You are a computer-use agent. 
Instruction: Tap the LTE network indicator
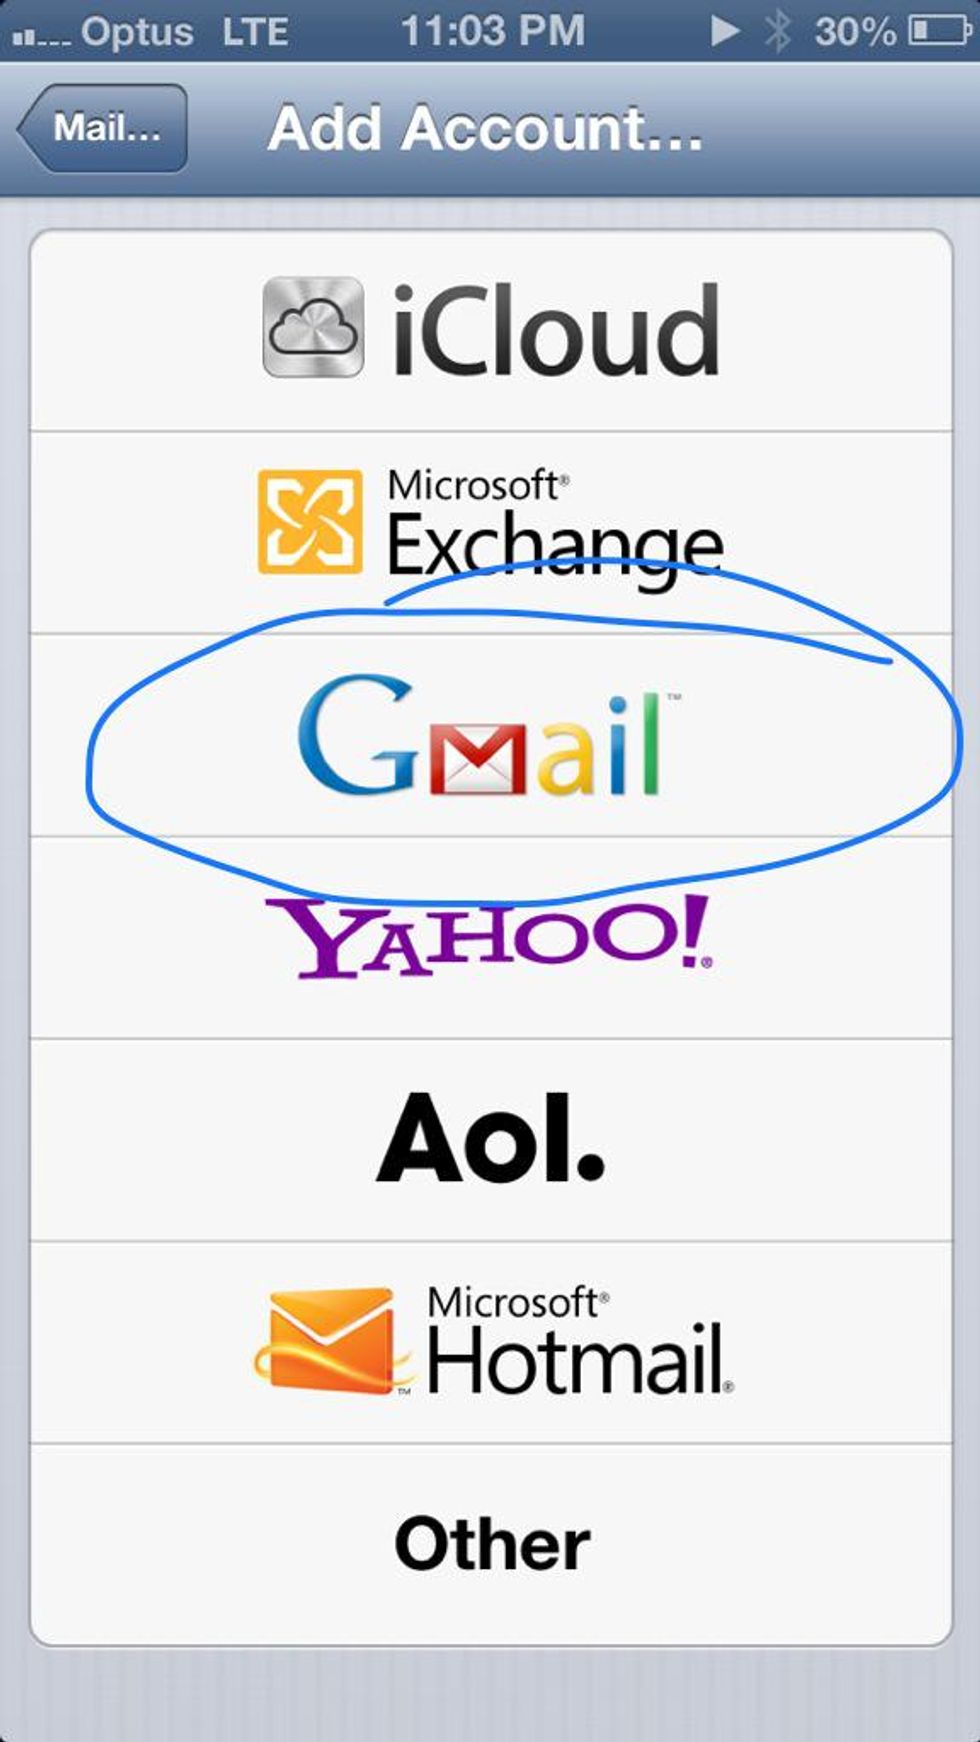point(255,31)
